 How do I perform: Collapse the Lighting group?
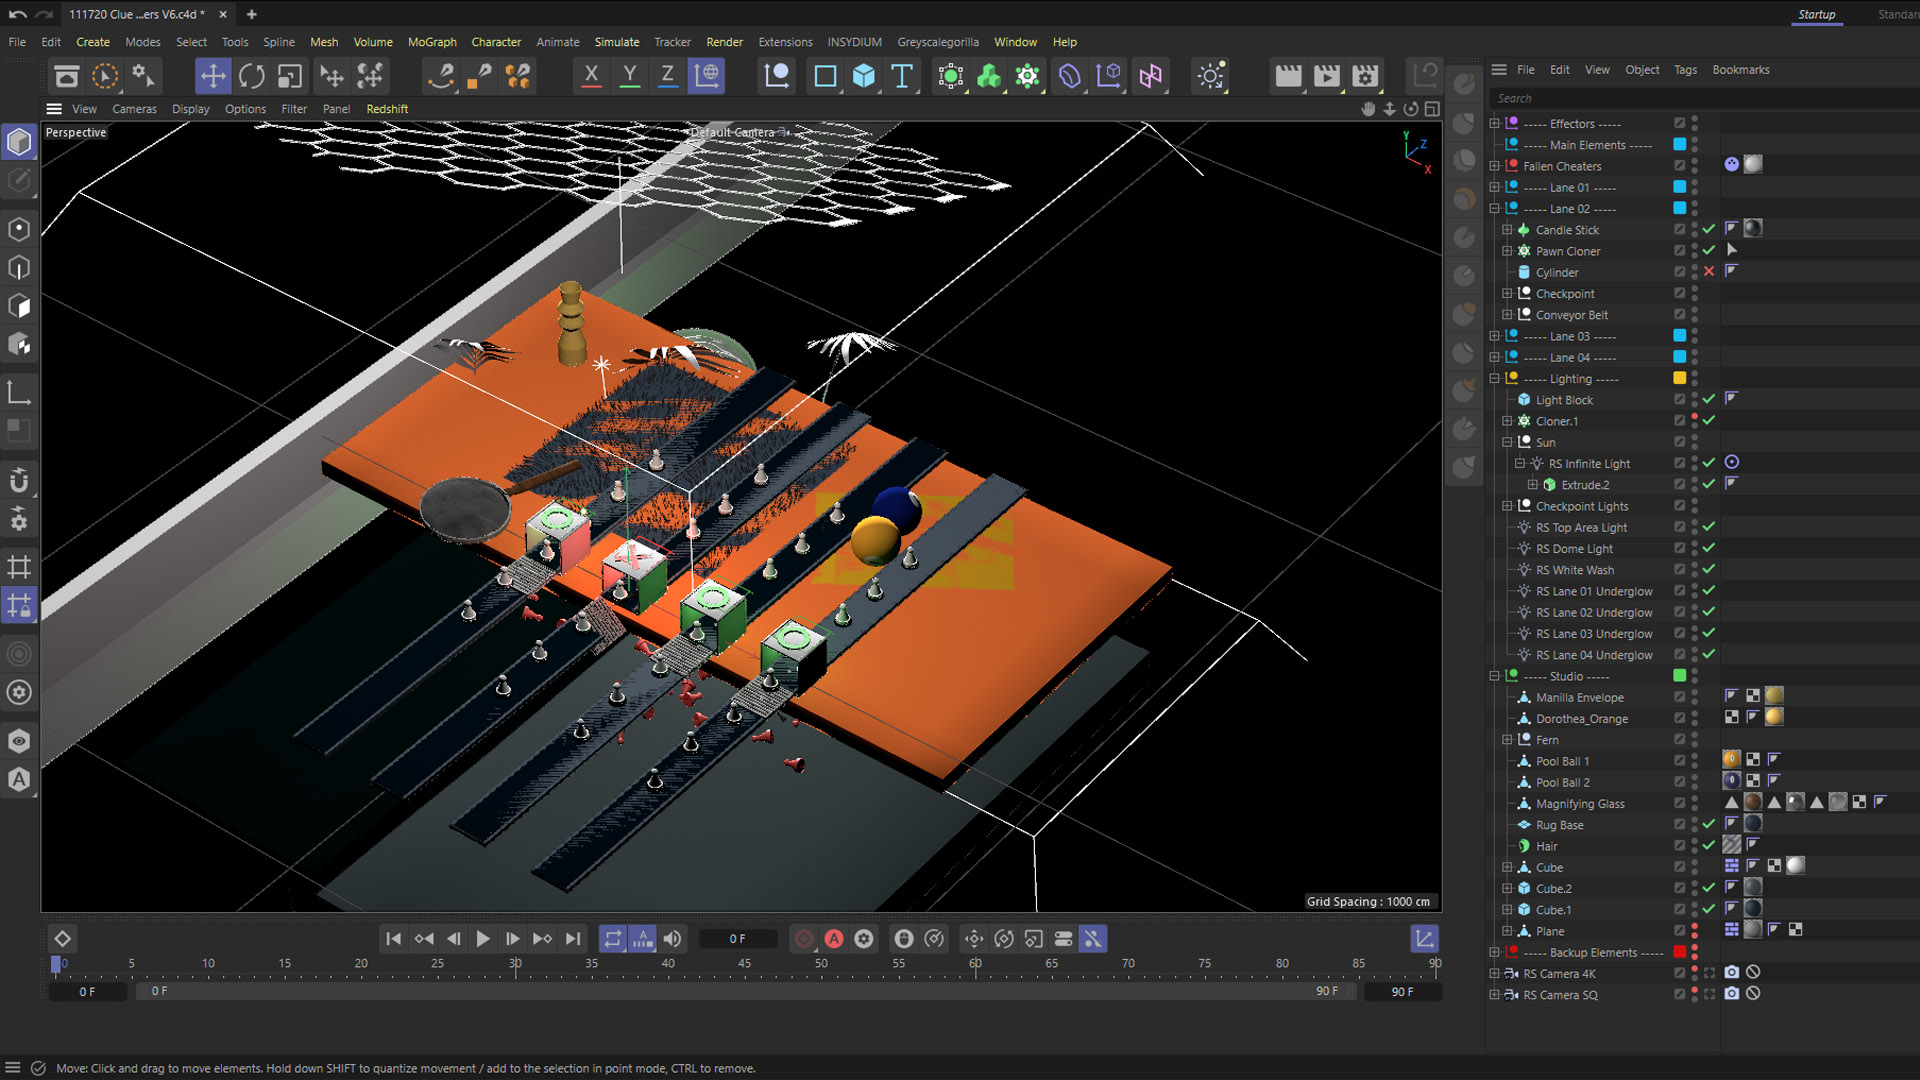[x=1495, y=379]
